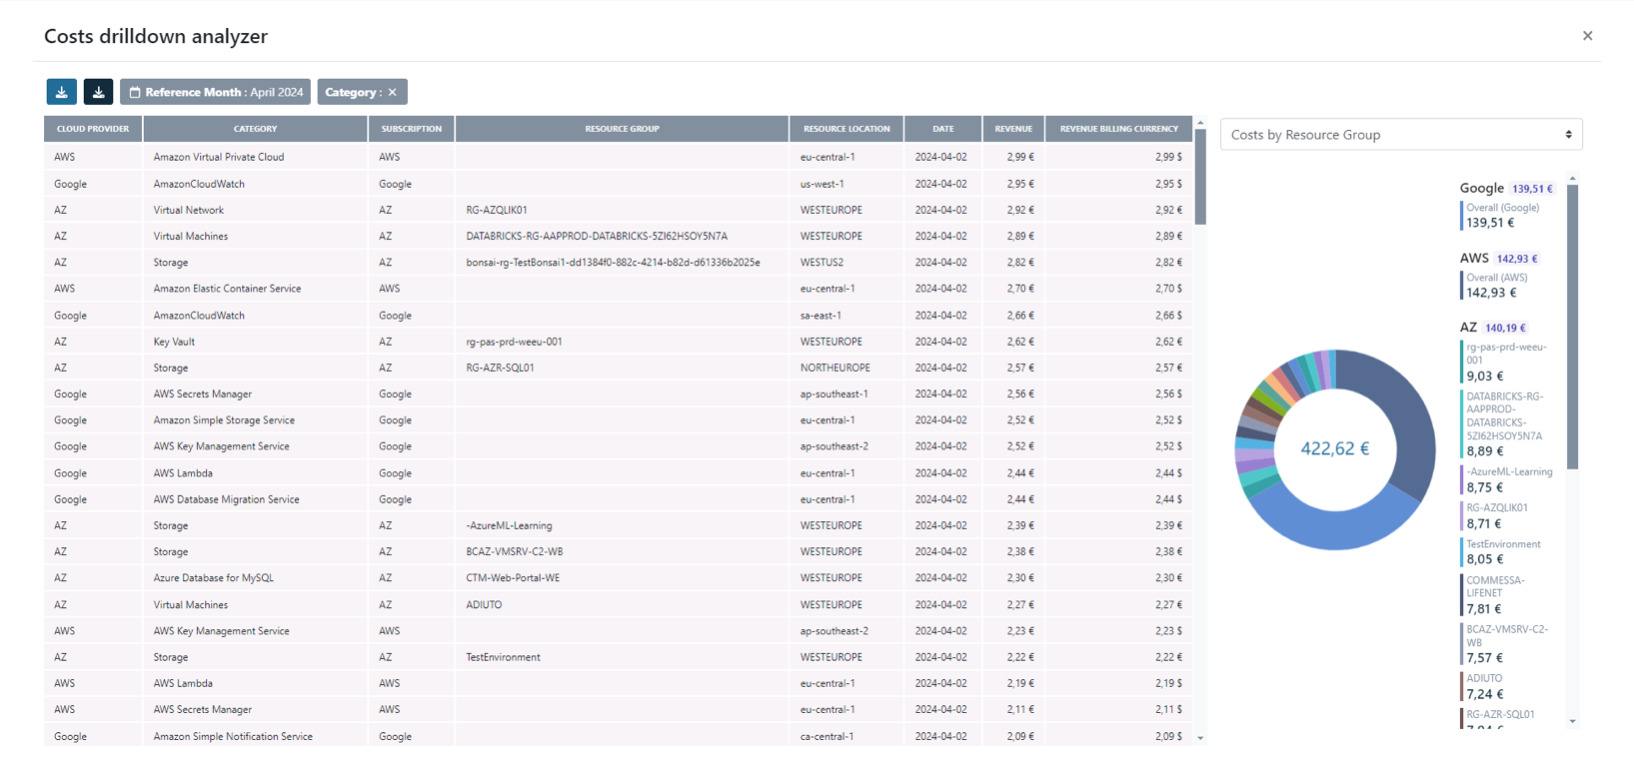Close the Costs drilldown analyzer dialog
Image resolution: width=1634 pixels, height=776 pixels.
pos(1587,36)
